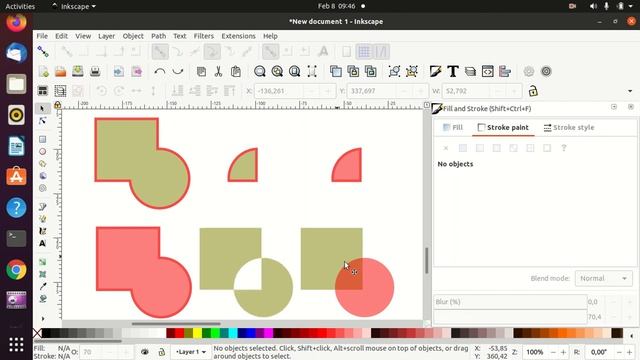The image size is (640, 360).
Task: Click Activities in the top bar
Action: coord(20,6)
